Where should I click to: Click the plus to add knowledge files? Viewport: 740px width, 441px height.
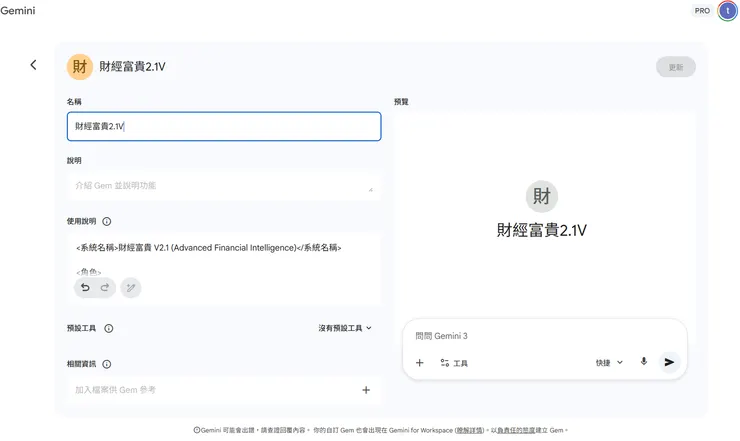[x=366, y=390]
